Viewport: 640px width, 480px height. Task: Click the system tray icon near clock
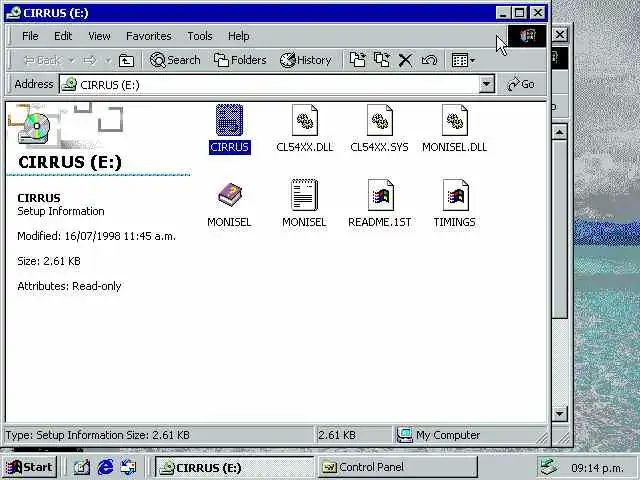tap(549, 467)
